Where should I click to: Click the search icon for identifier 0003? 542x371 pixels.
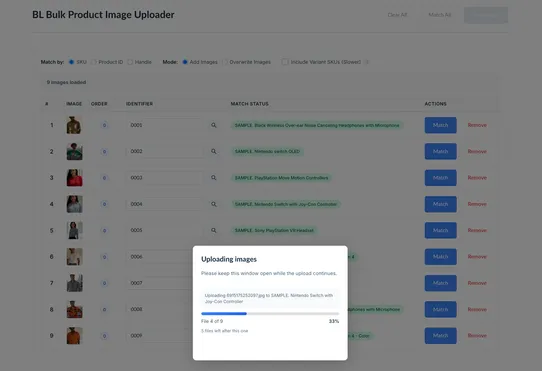coord(214,178)
